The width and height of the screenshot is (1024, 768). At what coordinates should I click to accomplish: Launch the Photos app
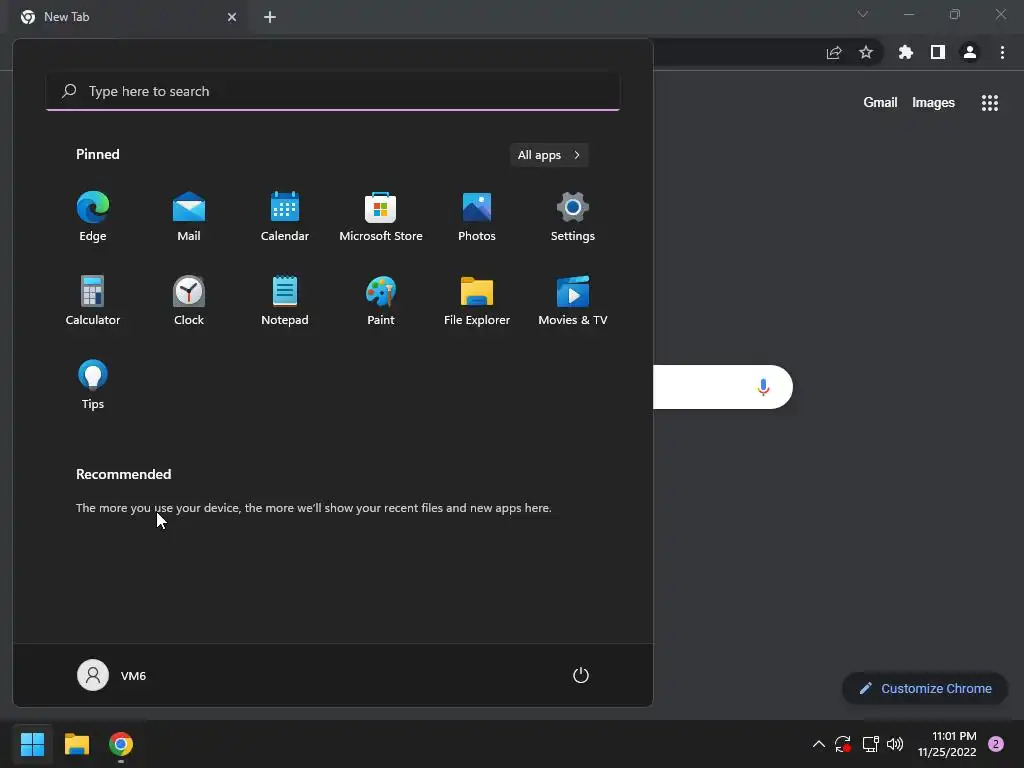click(477, 217)
